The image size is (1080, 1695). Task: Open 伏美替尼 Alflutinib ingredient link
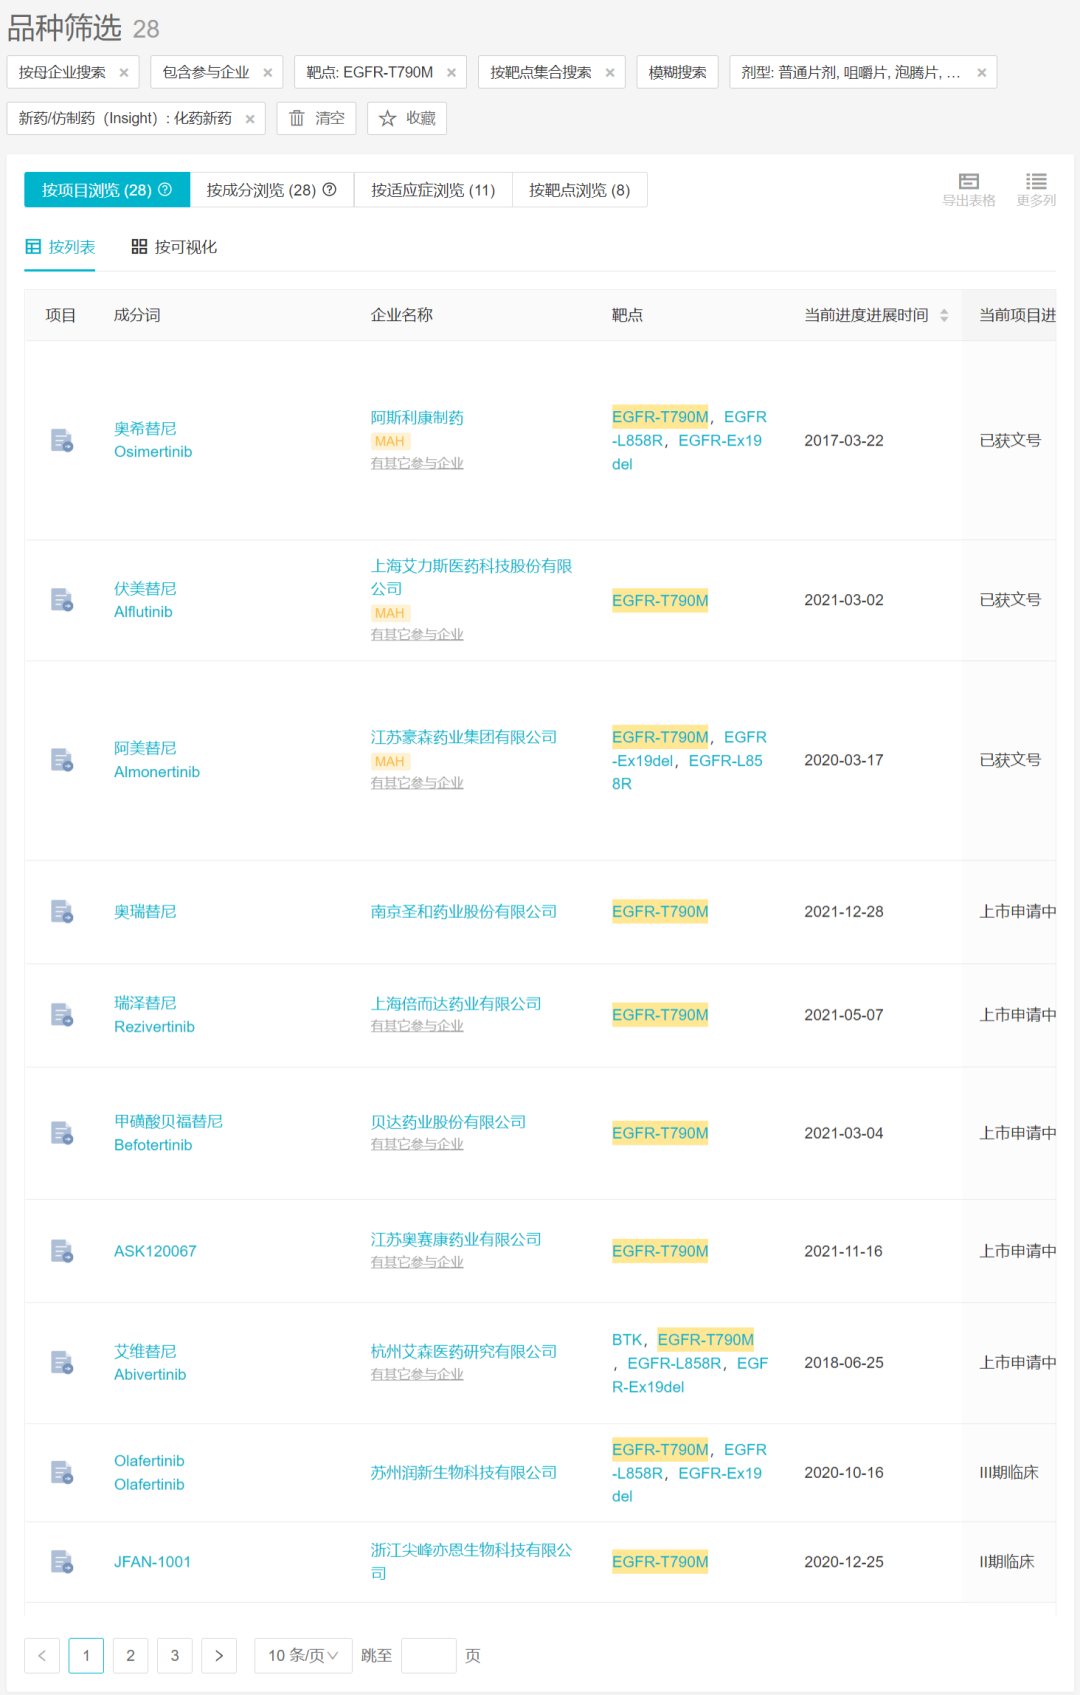point(145,600)
